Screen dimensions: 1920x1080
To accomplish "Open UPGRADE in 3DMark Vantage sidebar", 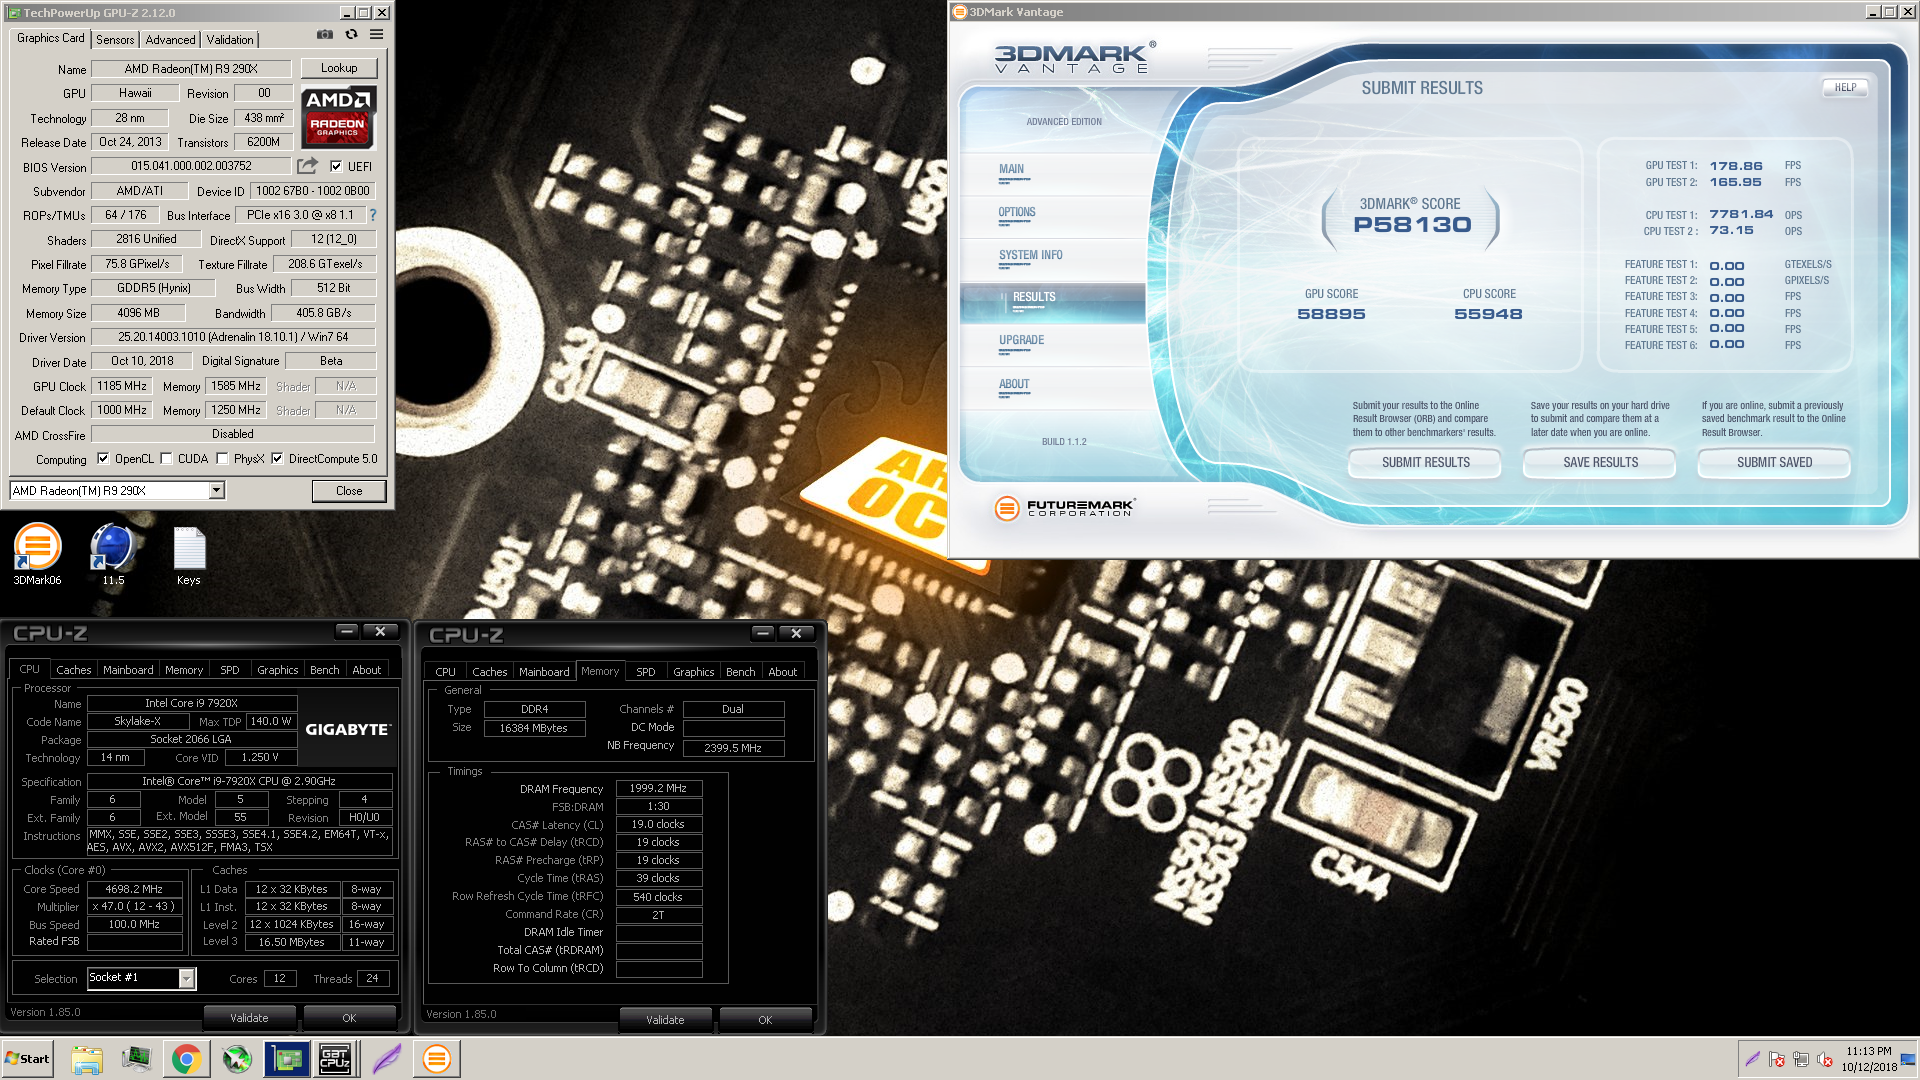I will (1021, 340).
